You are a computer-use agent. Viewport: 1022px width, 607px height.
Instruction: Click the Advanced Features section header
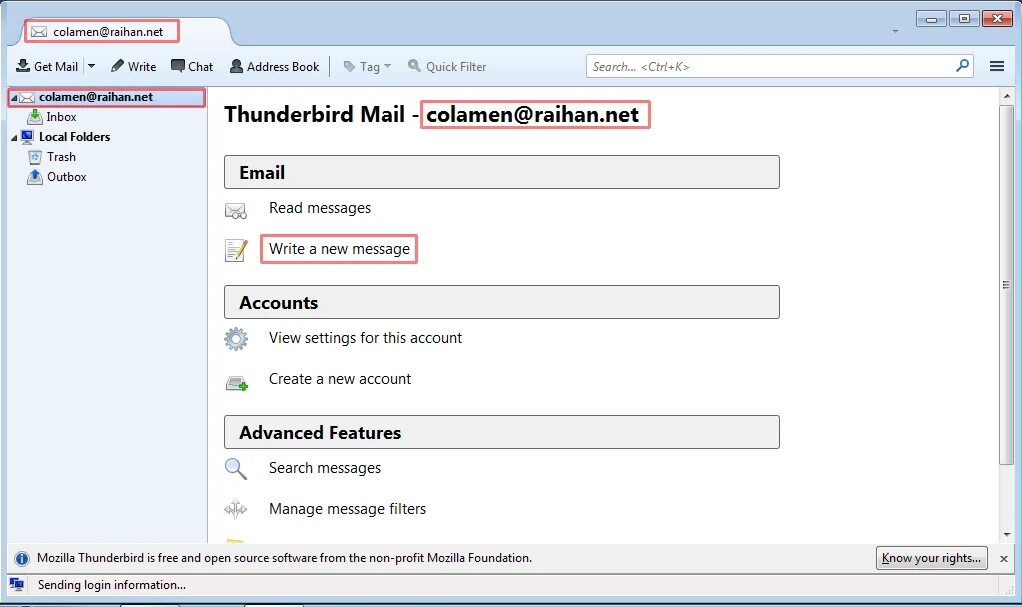[502, 432]
